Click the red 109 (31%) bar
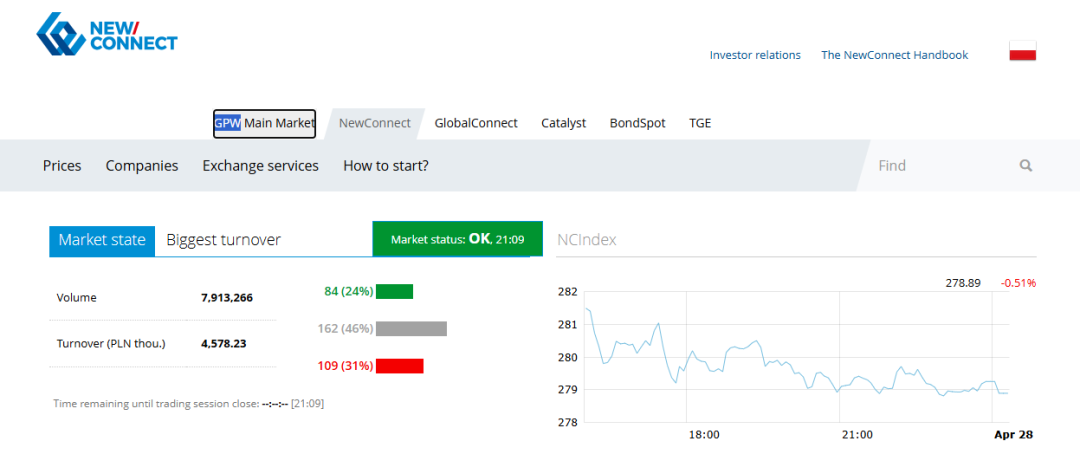 pos(399,366)
